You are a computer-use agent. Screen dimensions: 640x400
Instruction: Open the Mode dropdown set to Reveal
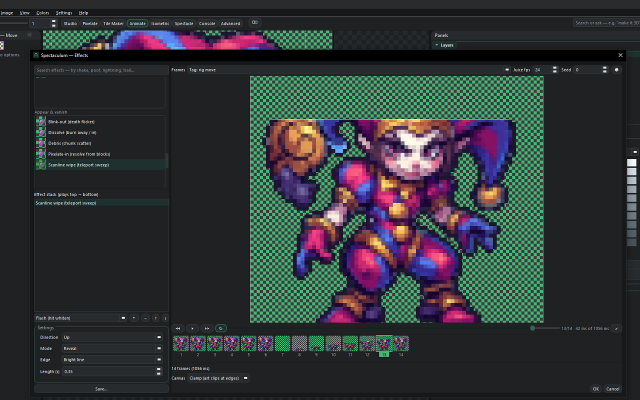[x=112, y=349]
